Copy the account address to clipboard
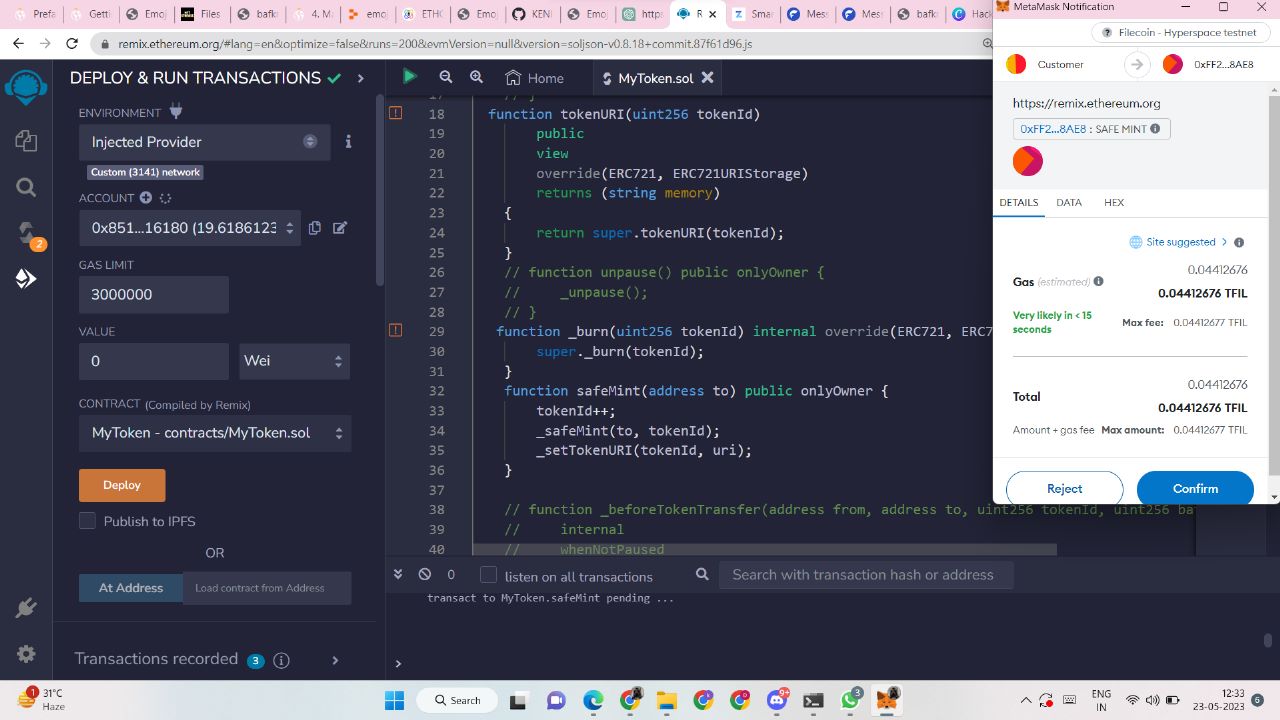The width and height of the screenshot is (1280, 720). 315,228
